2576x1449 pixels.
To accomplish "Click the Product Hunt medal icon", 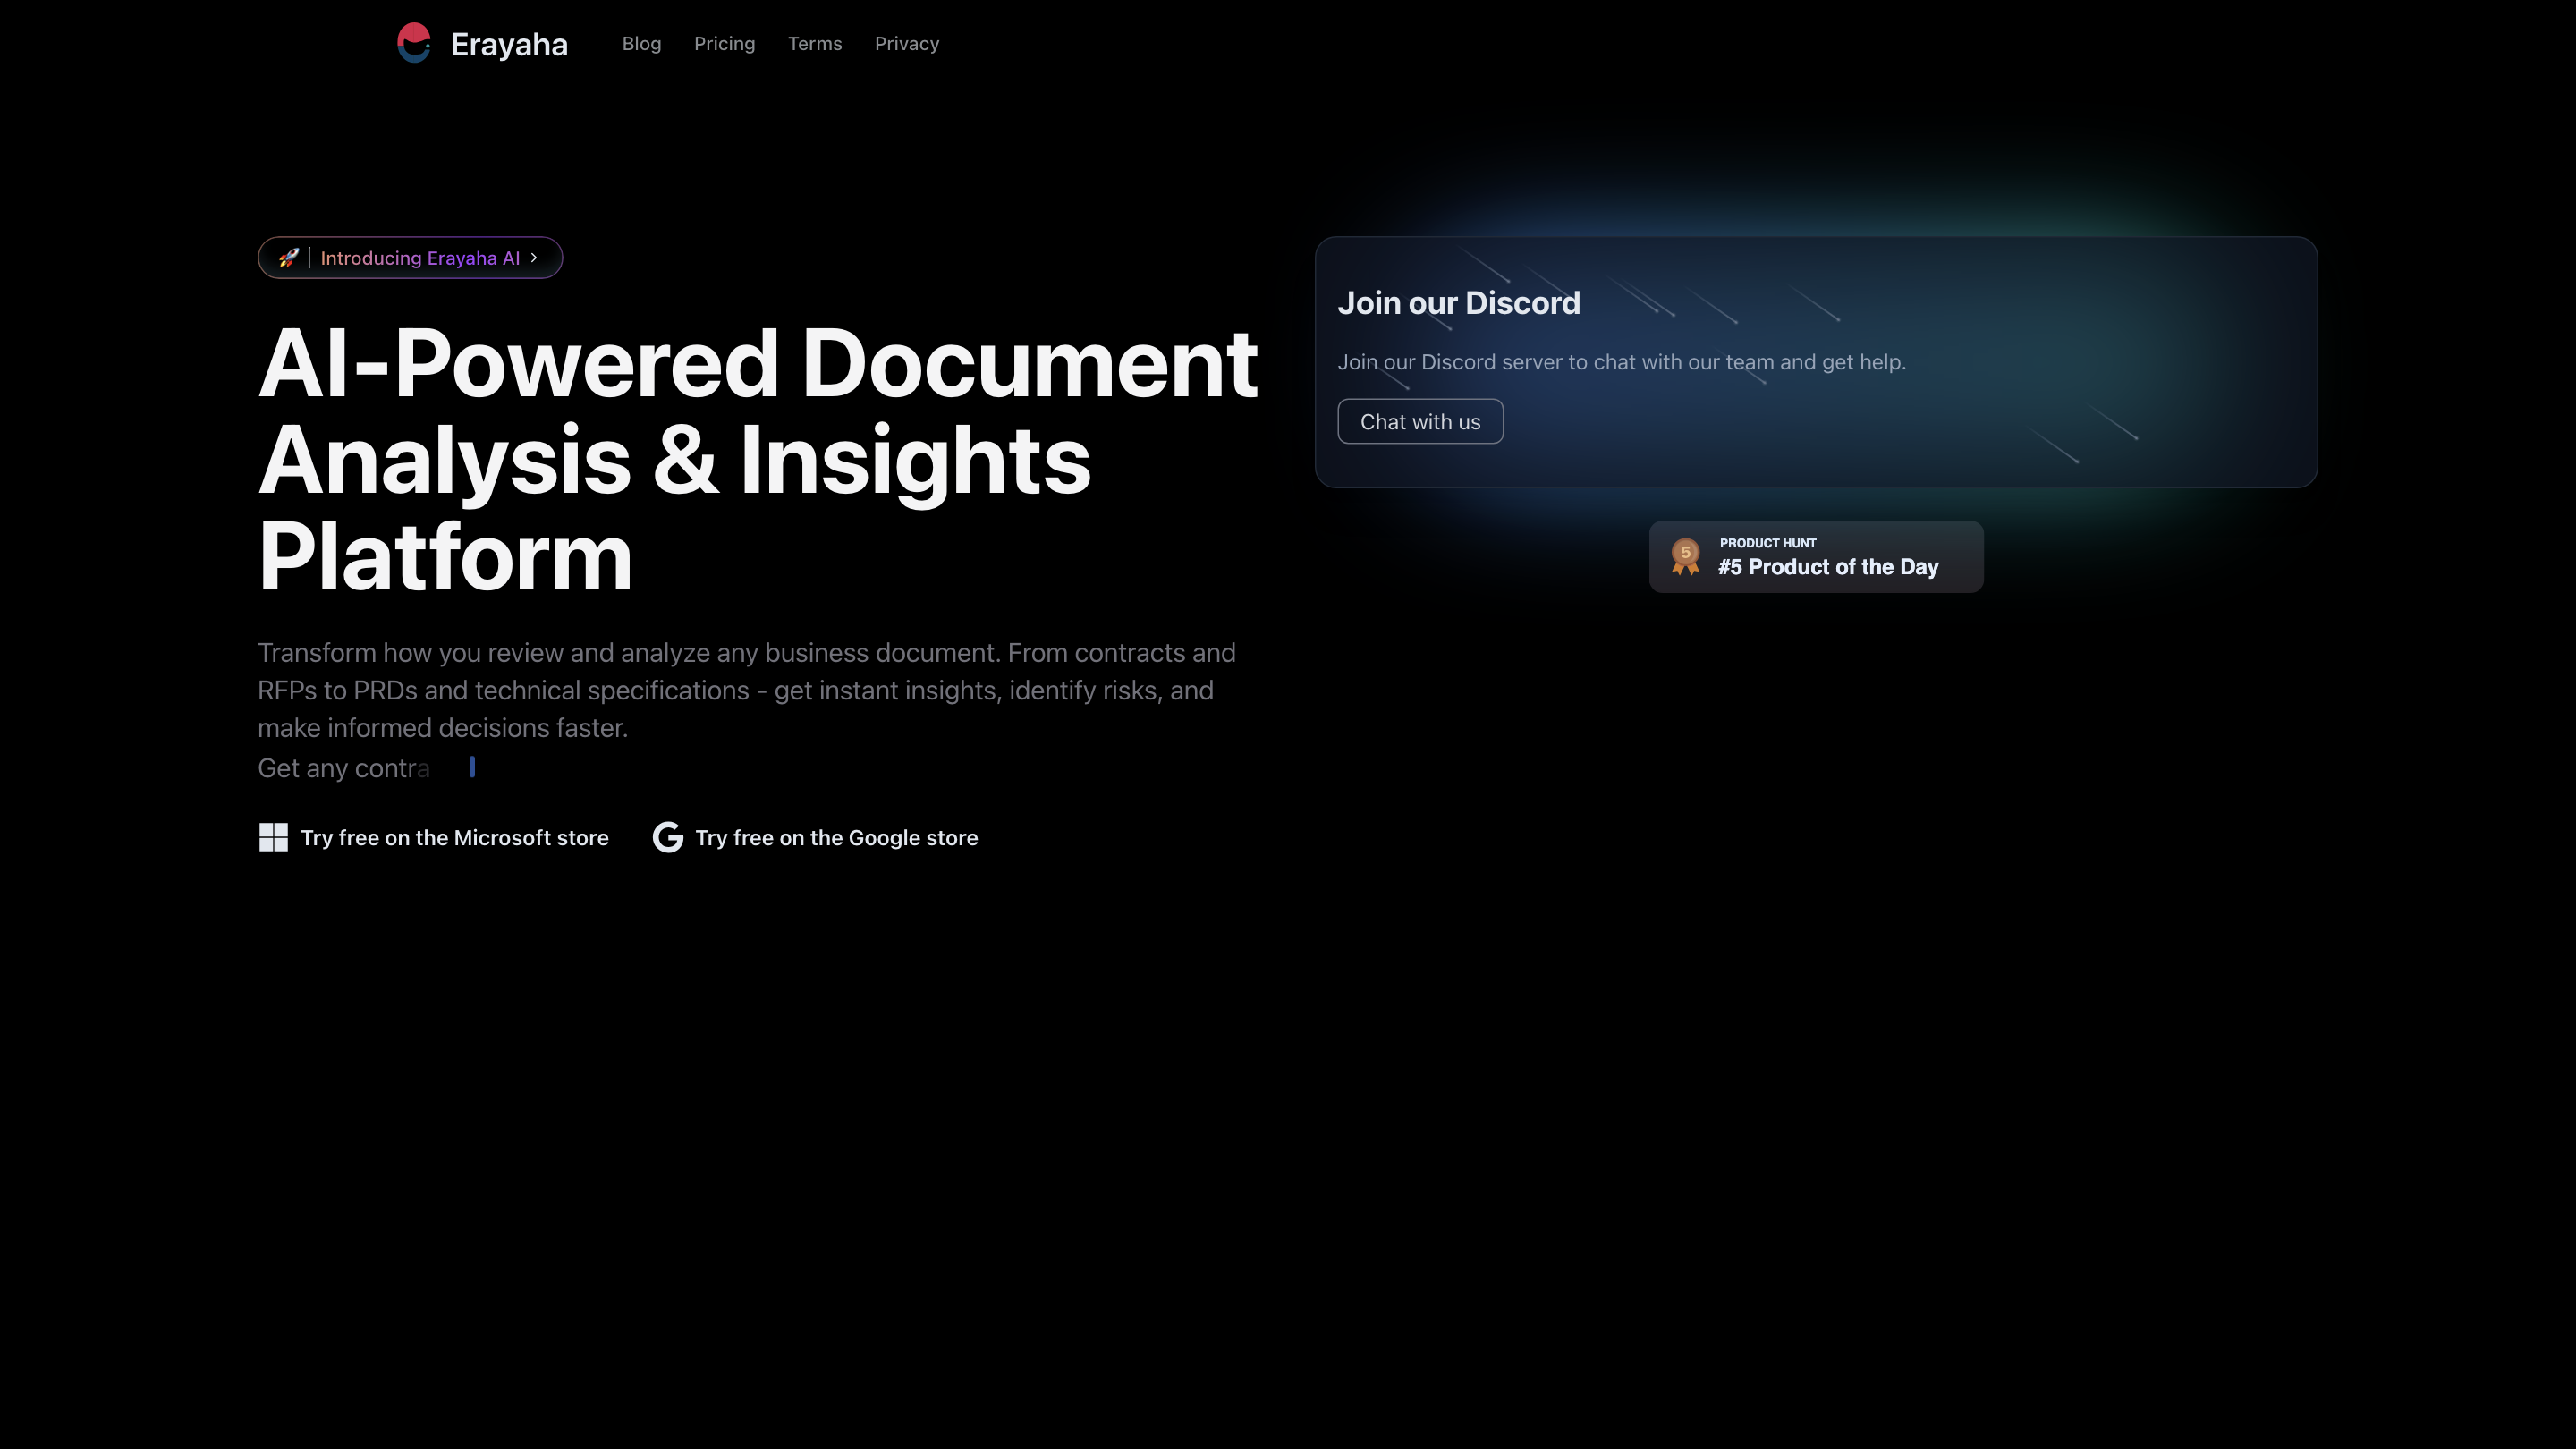I will (x=1685, y=557).
